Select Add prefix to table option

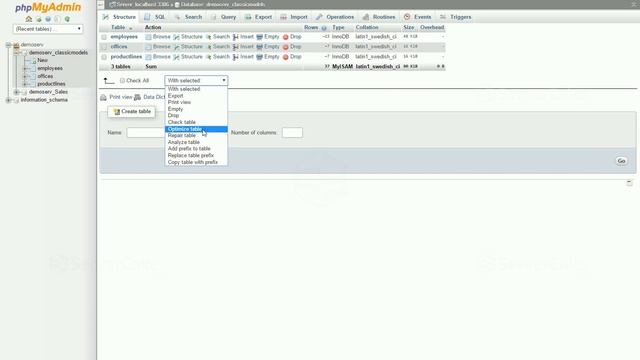point(196,149)
